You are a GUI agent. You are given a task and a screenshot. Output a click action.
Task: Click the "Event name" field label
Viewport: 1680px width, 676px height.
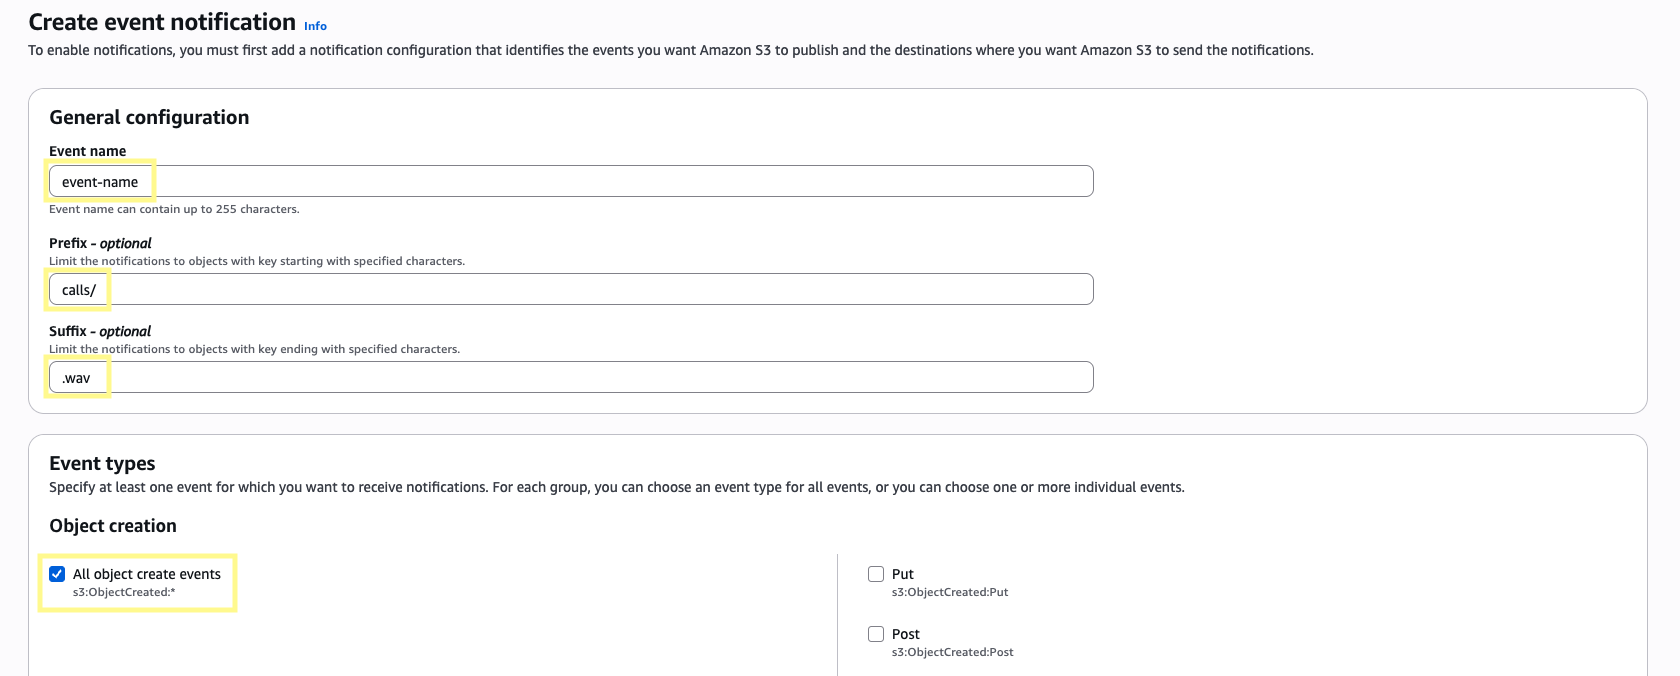click(x=87, y=151)
